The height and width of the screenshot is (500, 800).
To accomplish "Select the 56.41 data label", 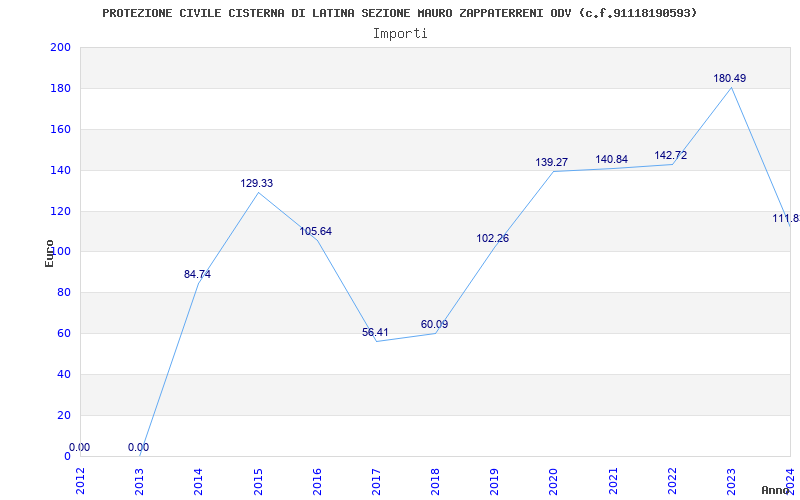I will [375, 332].
